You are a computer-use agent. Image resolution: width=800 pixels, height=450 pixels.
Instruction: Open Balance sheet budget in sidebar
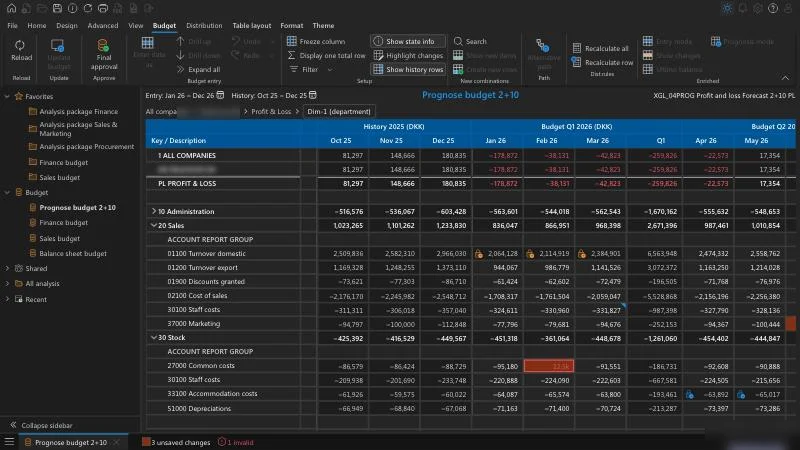tap(68, 253)
